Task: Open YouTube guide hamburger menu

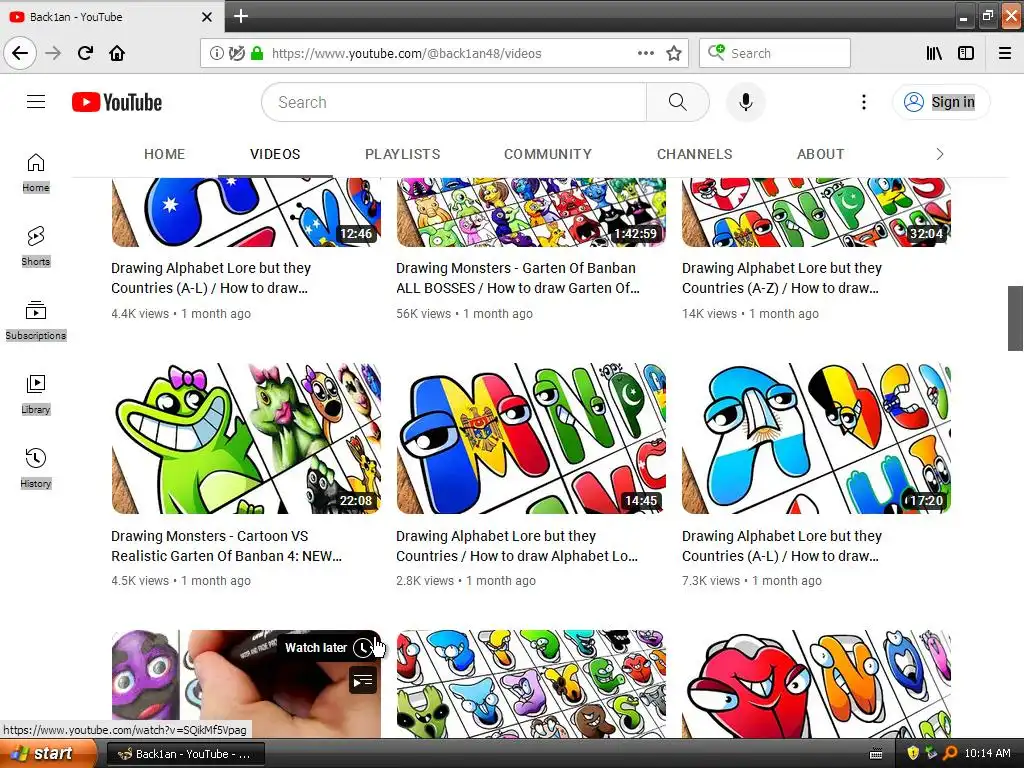Action: coord(36,102)
